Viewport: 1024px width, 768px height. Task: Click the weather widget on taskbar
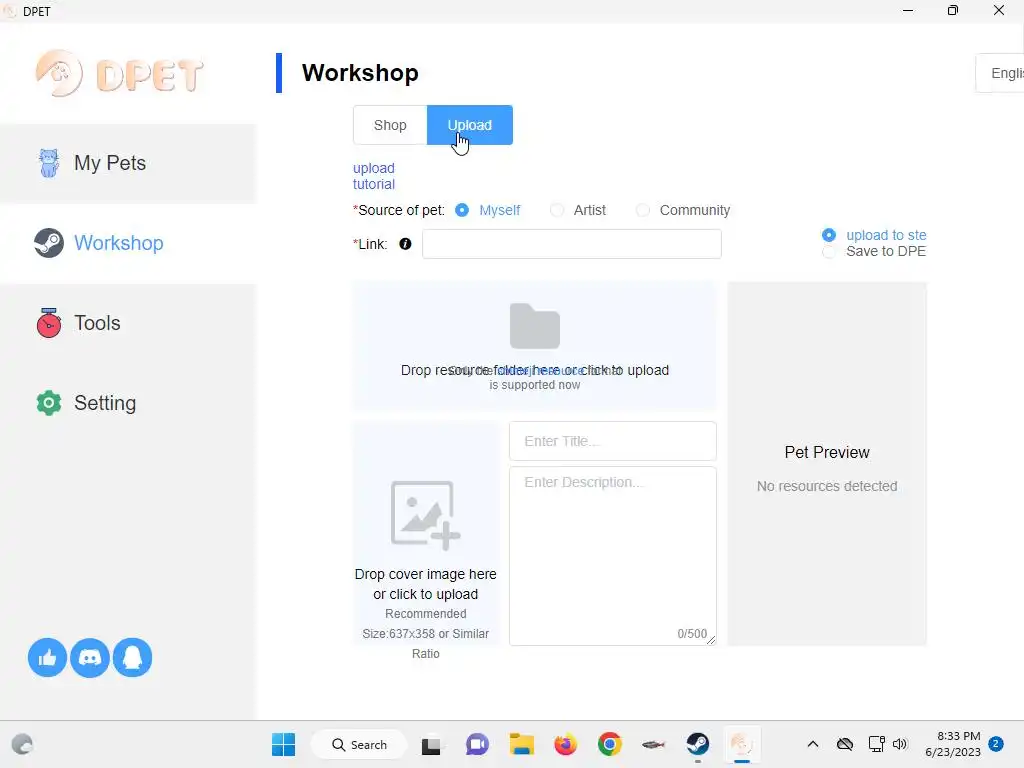point(22,744)
